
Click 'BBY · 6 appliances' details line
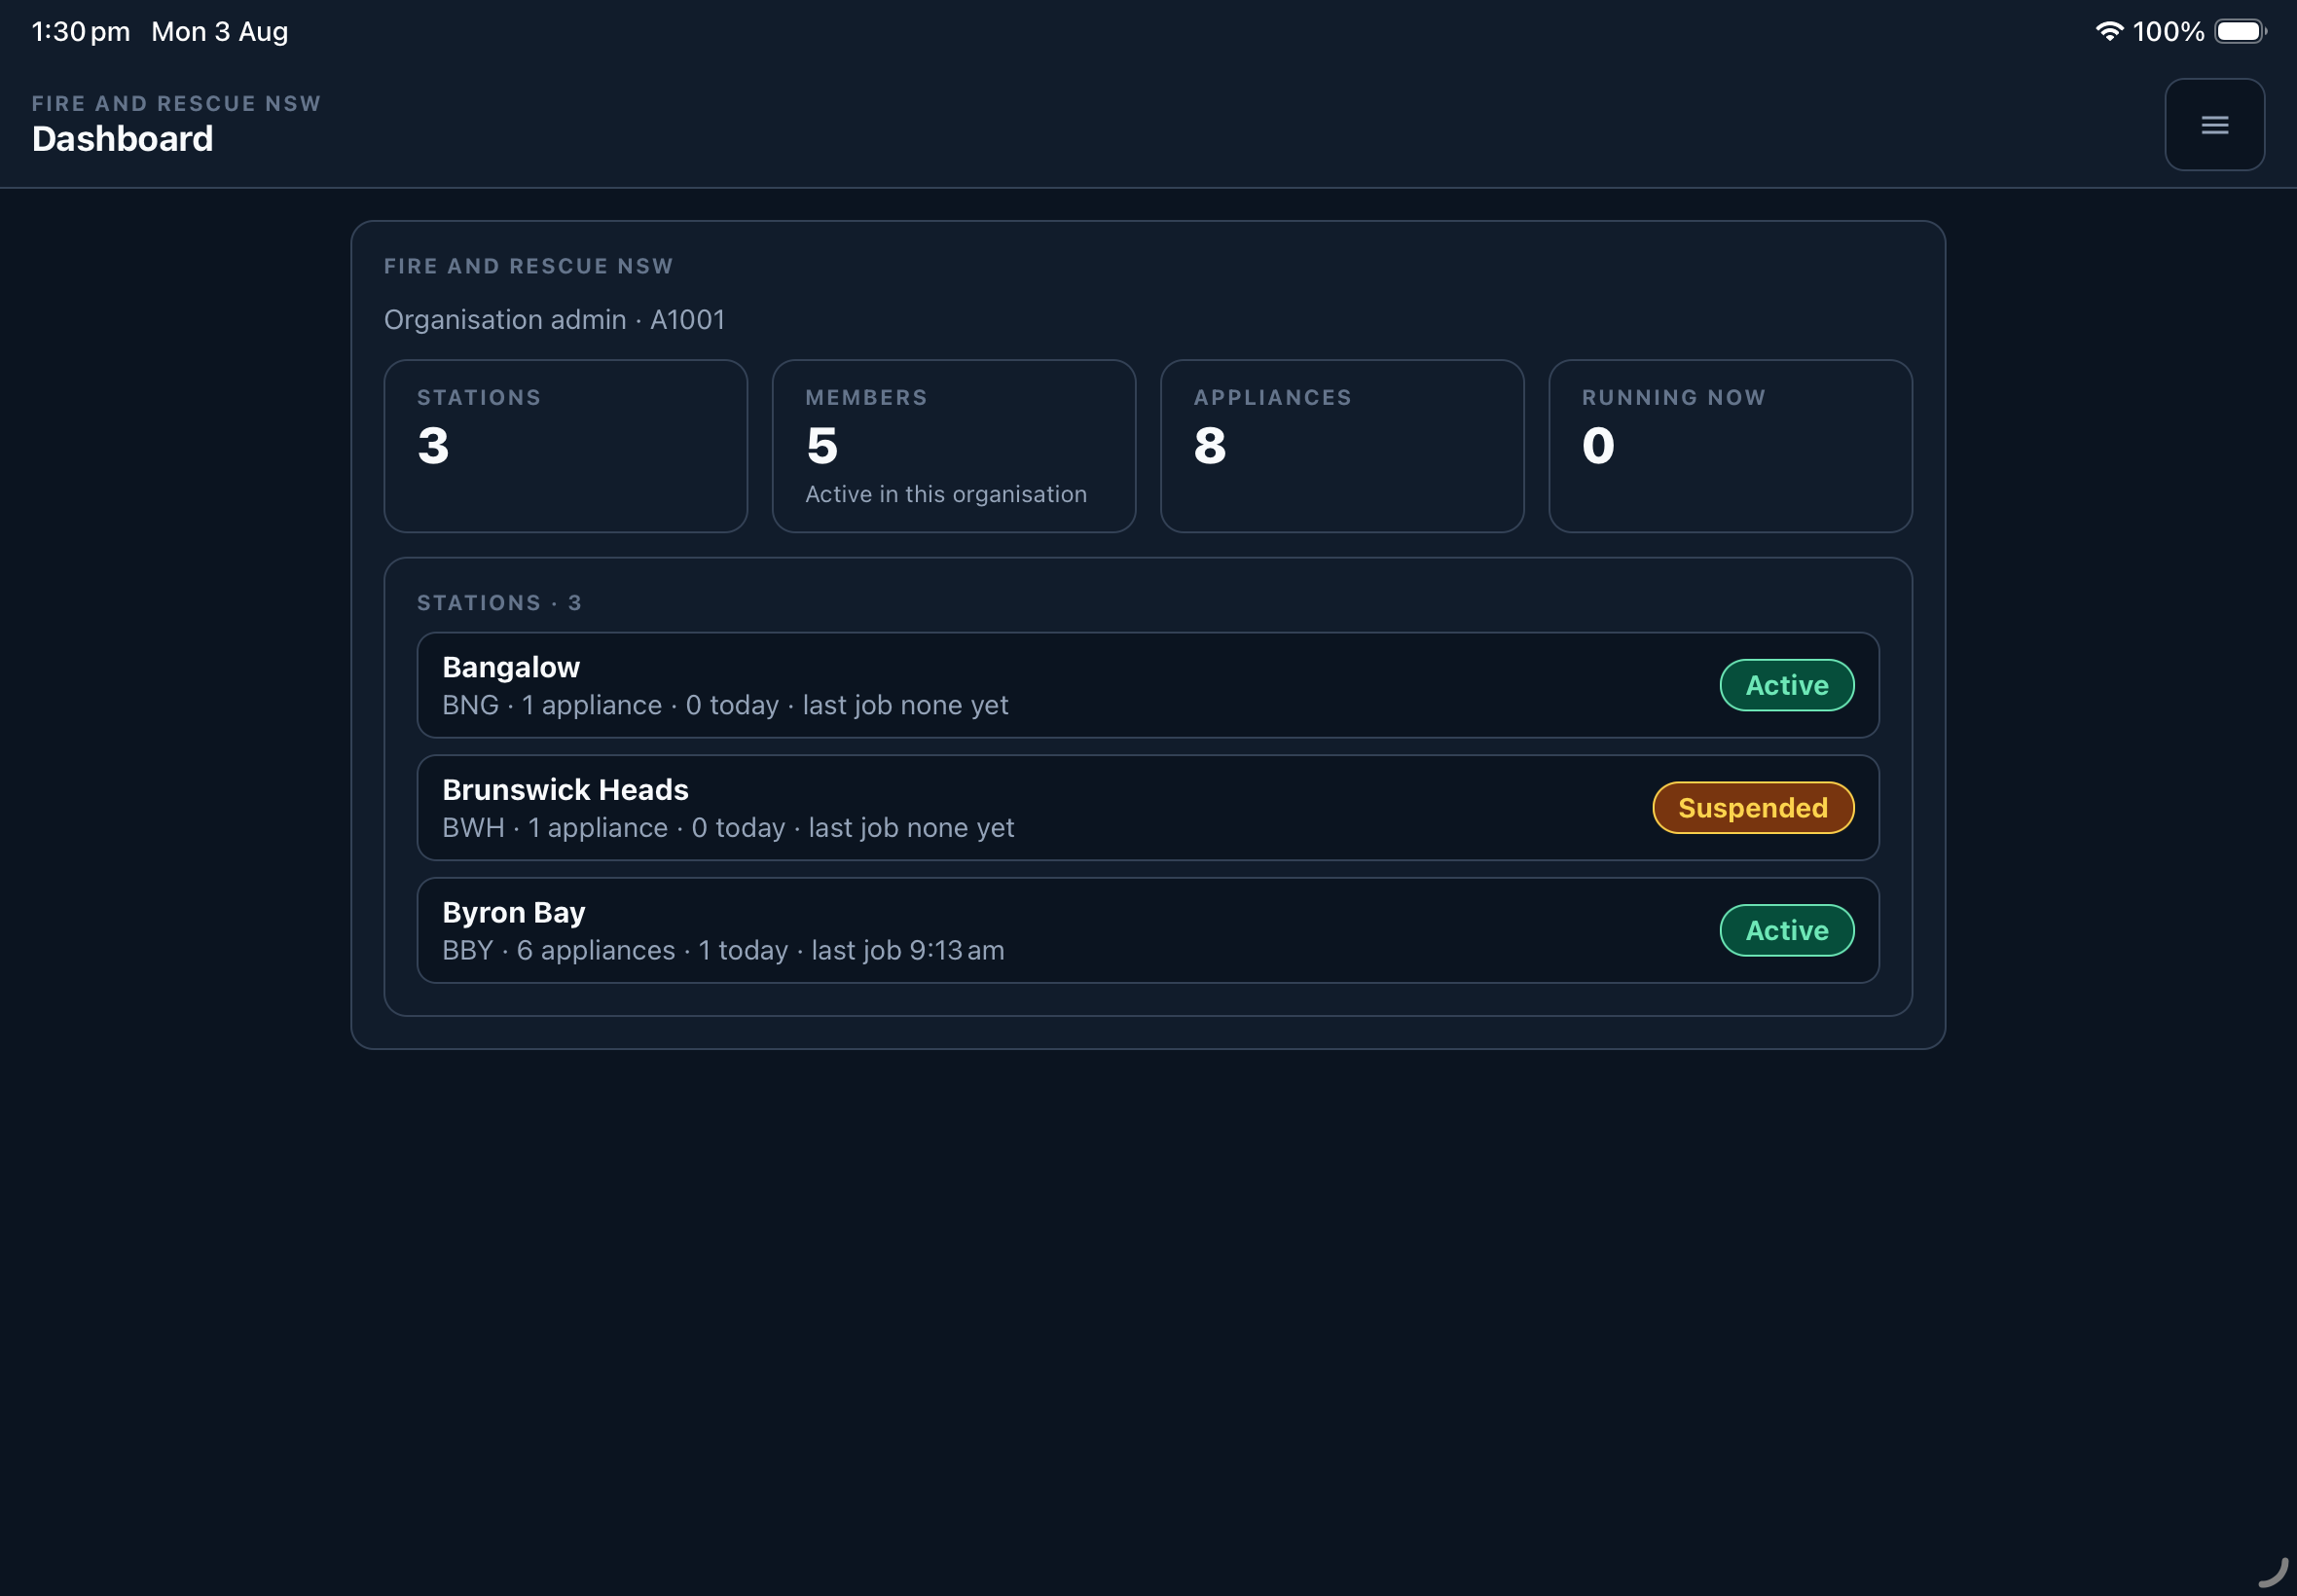(x=723, y=951)
